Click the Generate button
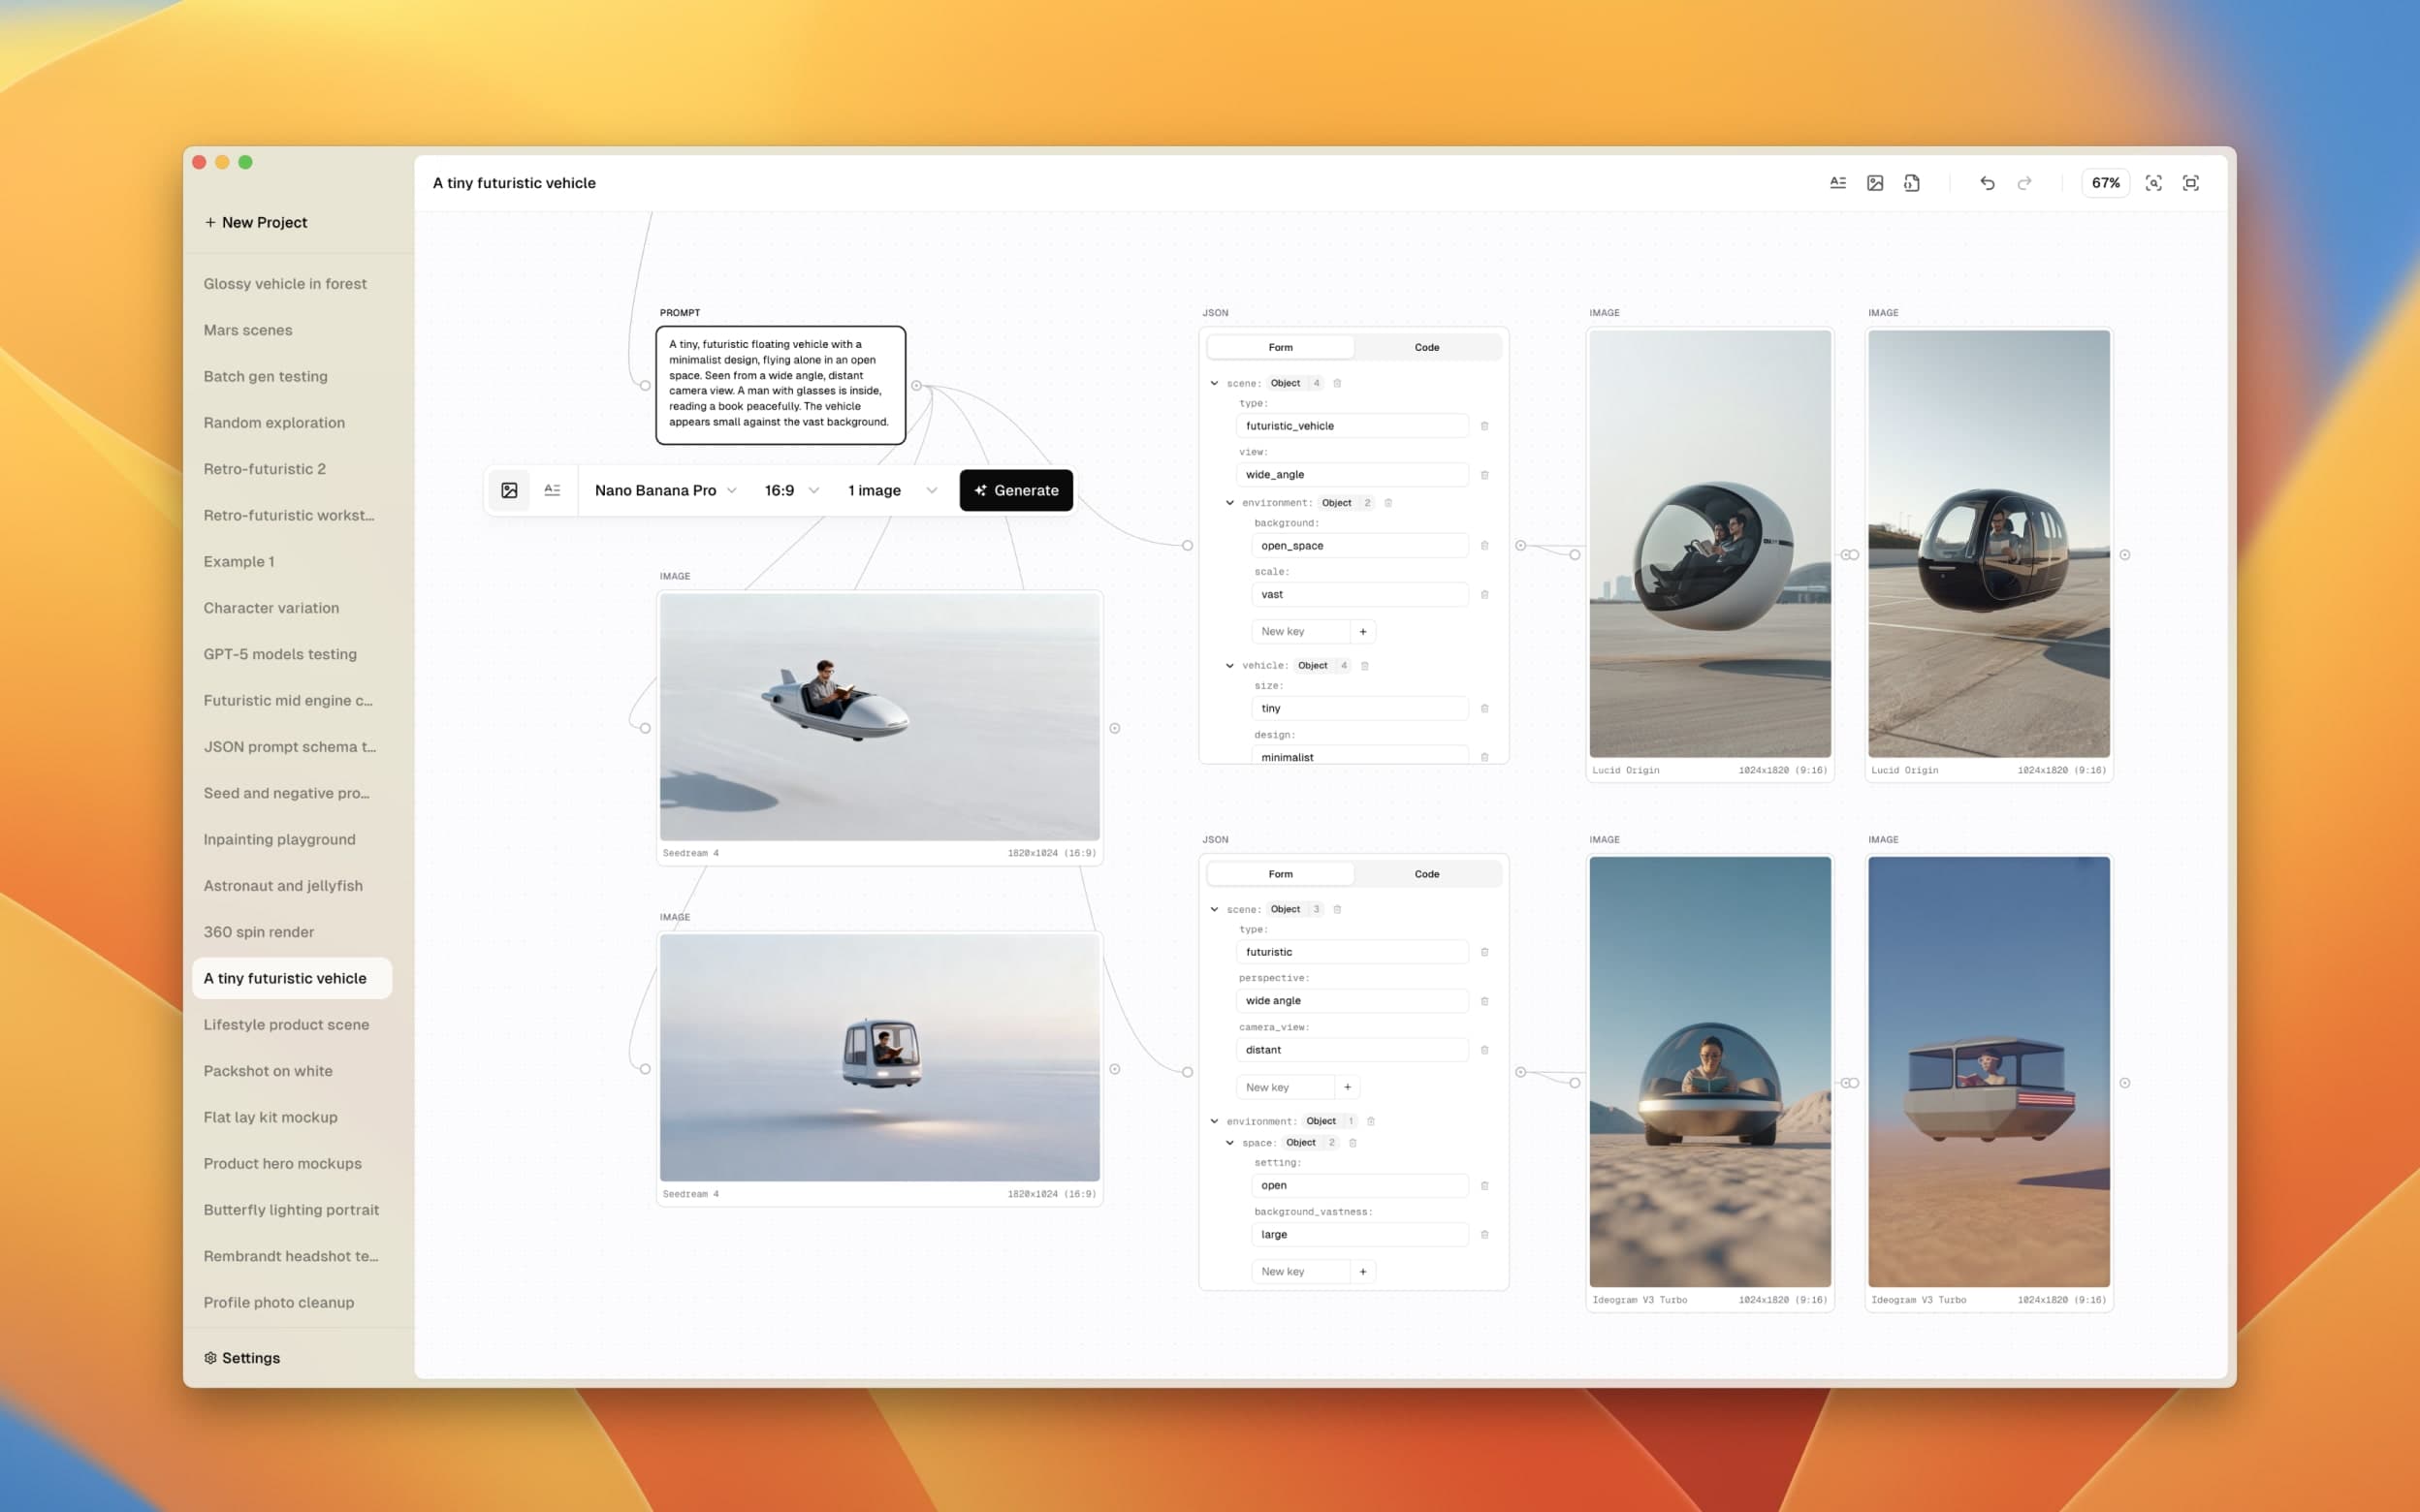 tap(1016, 490)
